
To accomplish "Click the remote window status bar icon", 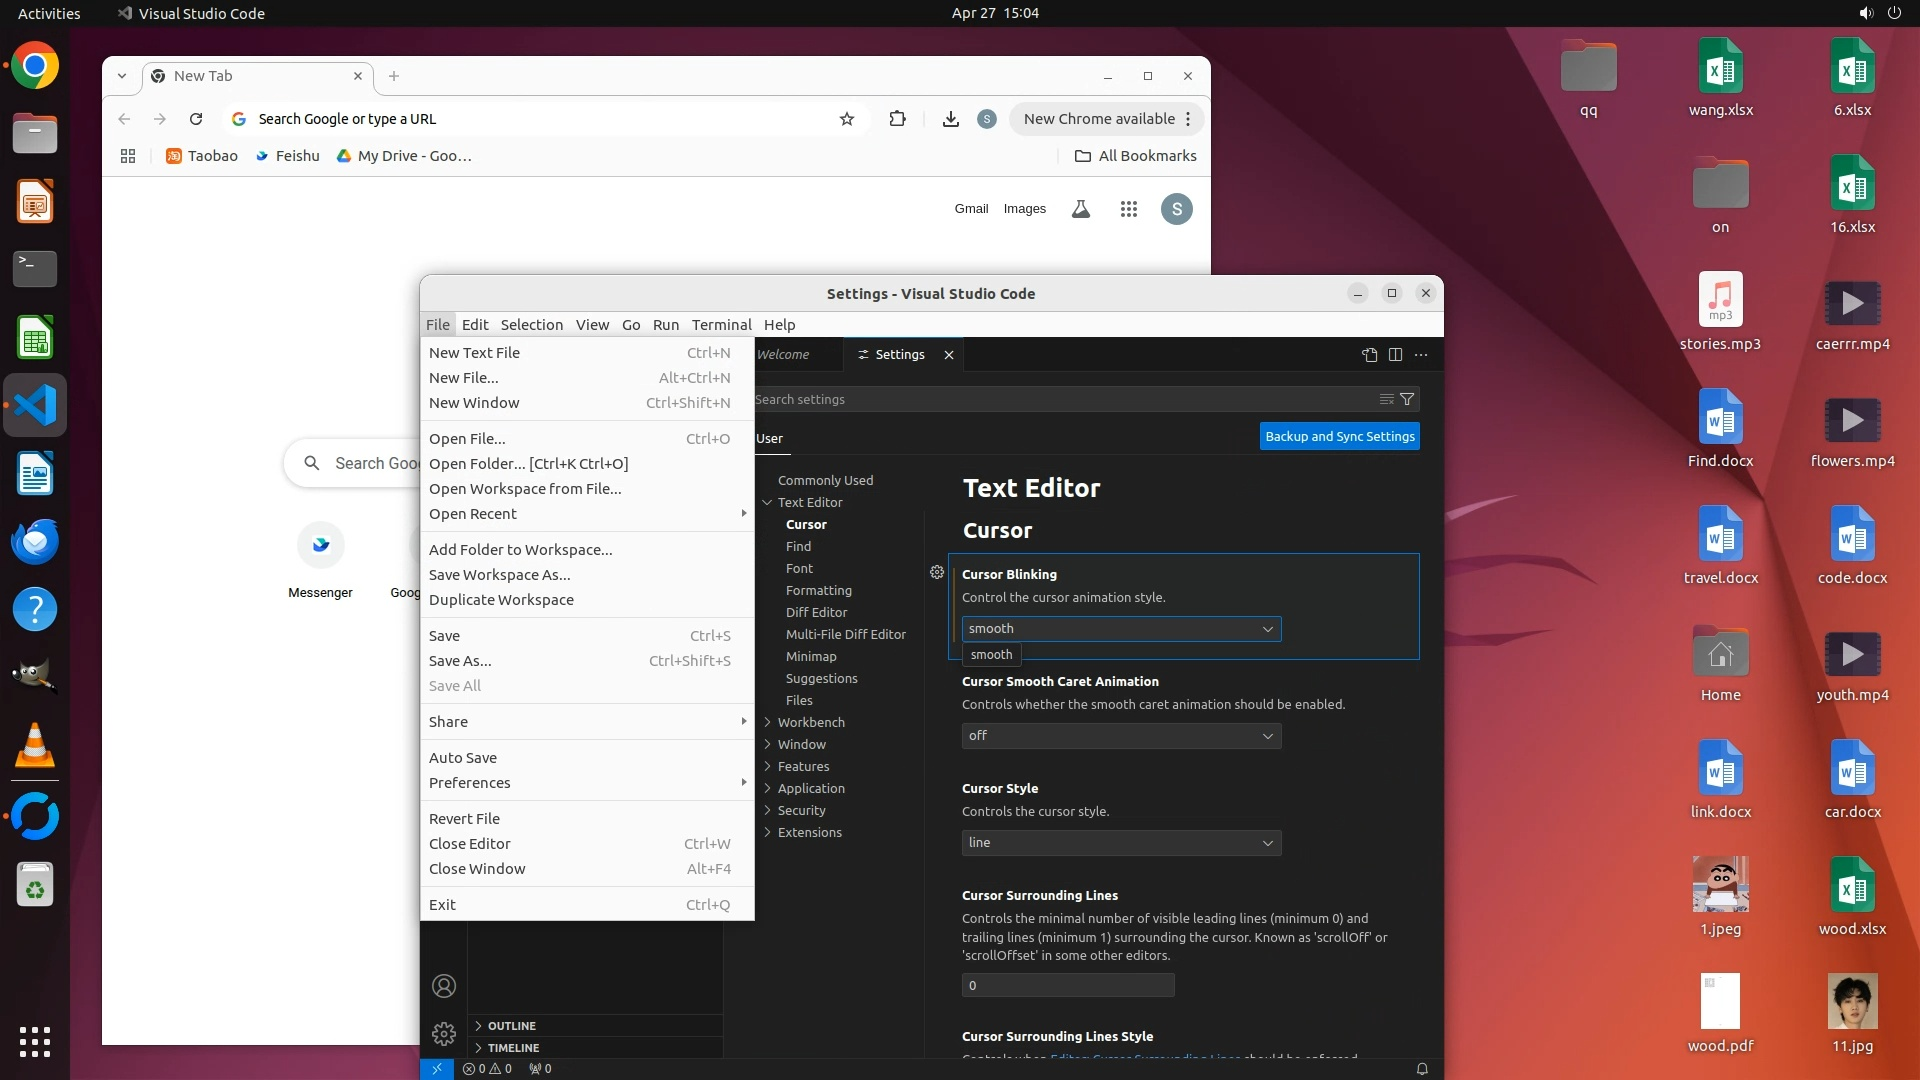I will pyautogui.click(x=437, y=1069).
